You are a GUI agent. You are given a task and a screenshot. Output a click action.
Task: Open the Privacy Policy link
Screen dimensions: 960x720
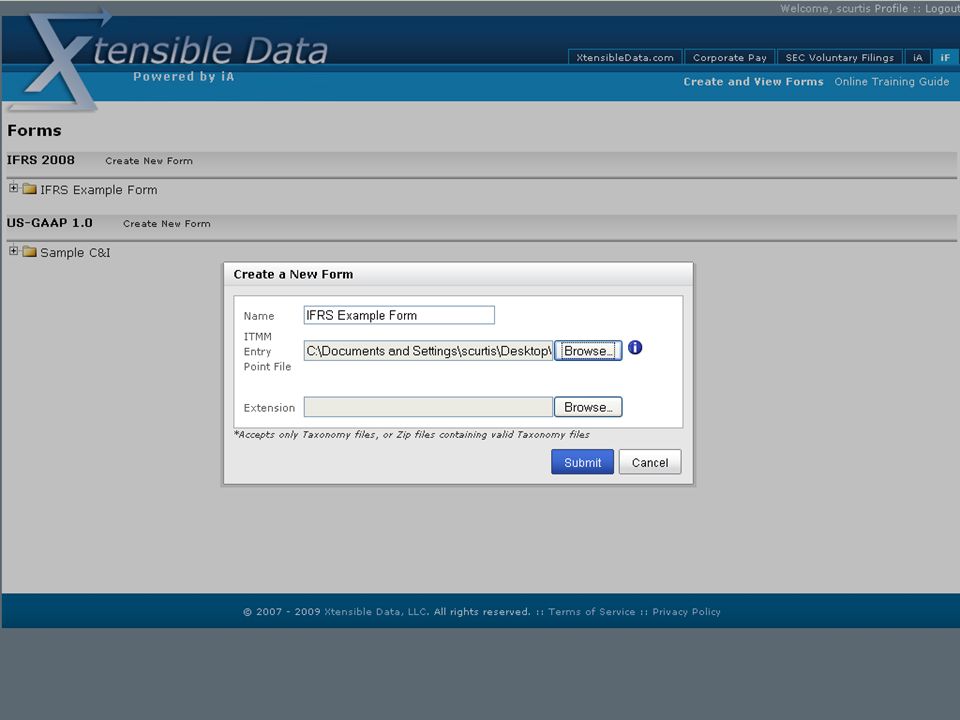(x=686, y=612)
